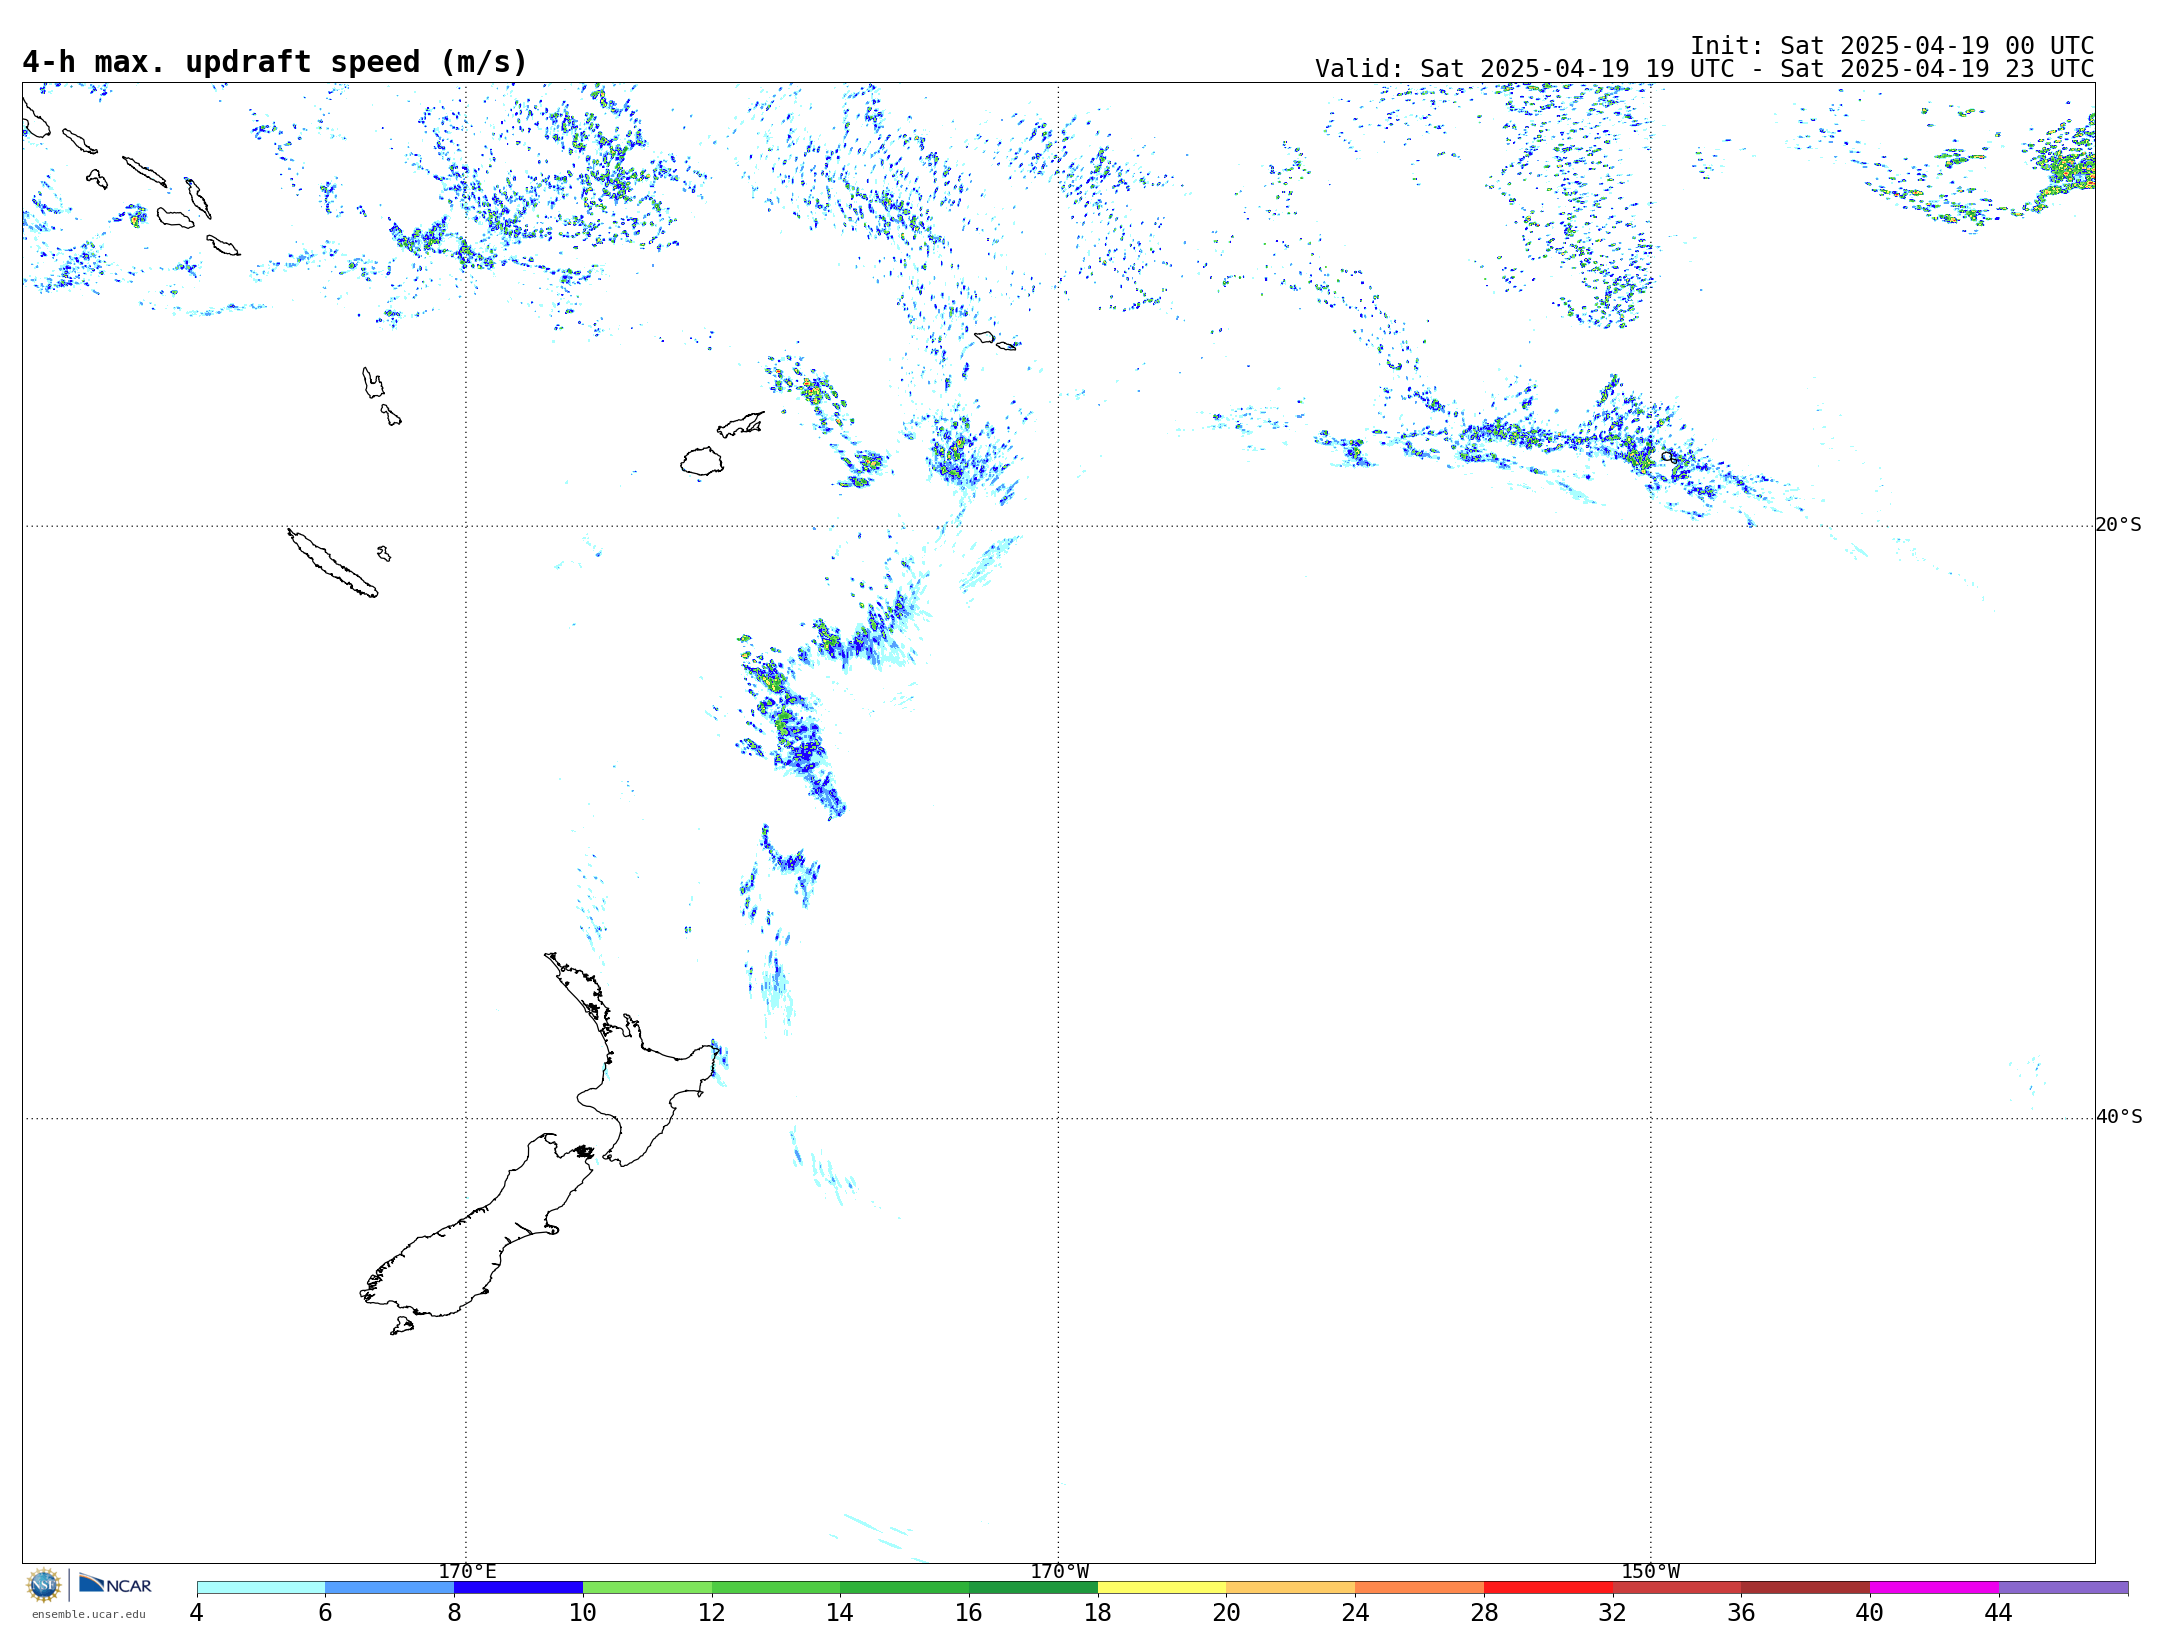Click the brown 36–40 m/s color swatch
Image resolution: width=2160 pixels, height=1626 pixels.
(1806, 1588)
